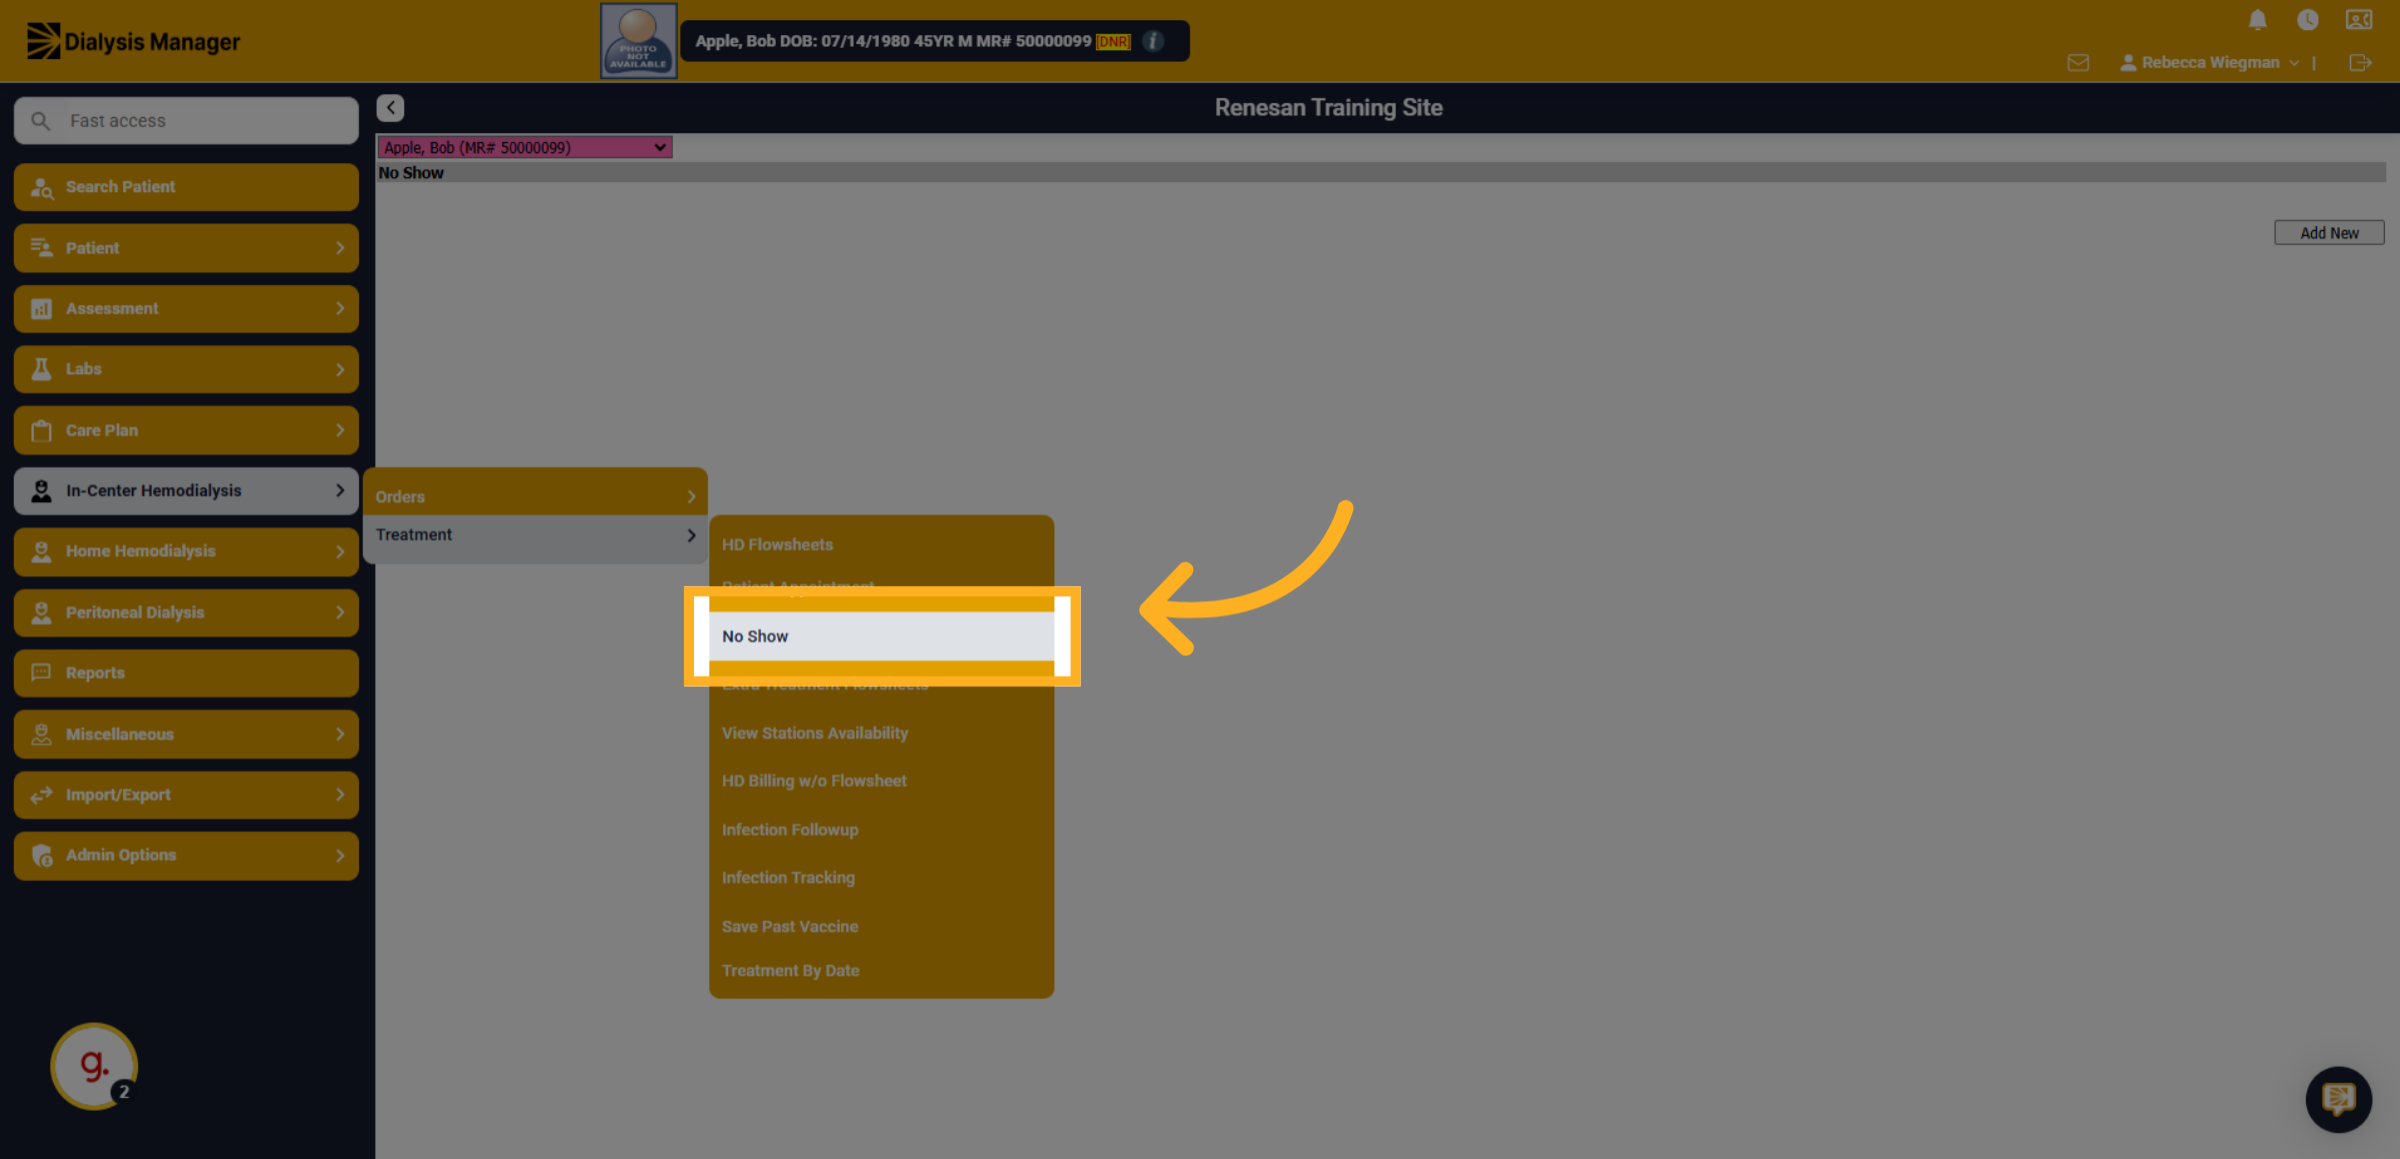2400x1159 pixels.
Task: Open Search Patient button
Action: coord(186,187)
